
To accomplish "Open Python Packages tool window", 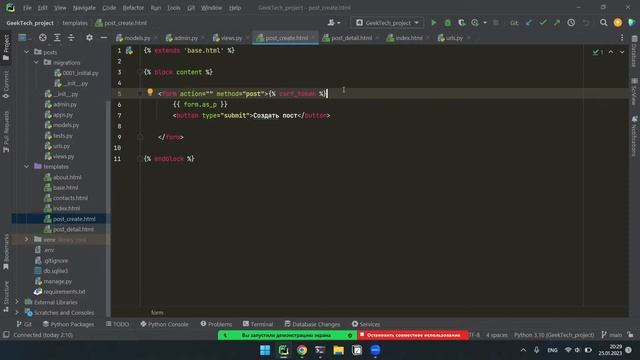I will [x=68, y=324].
